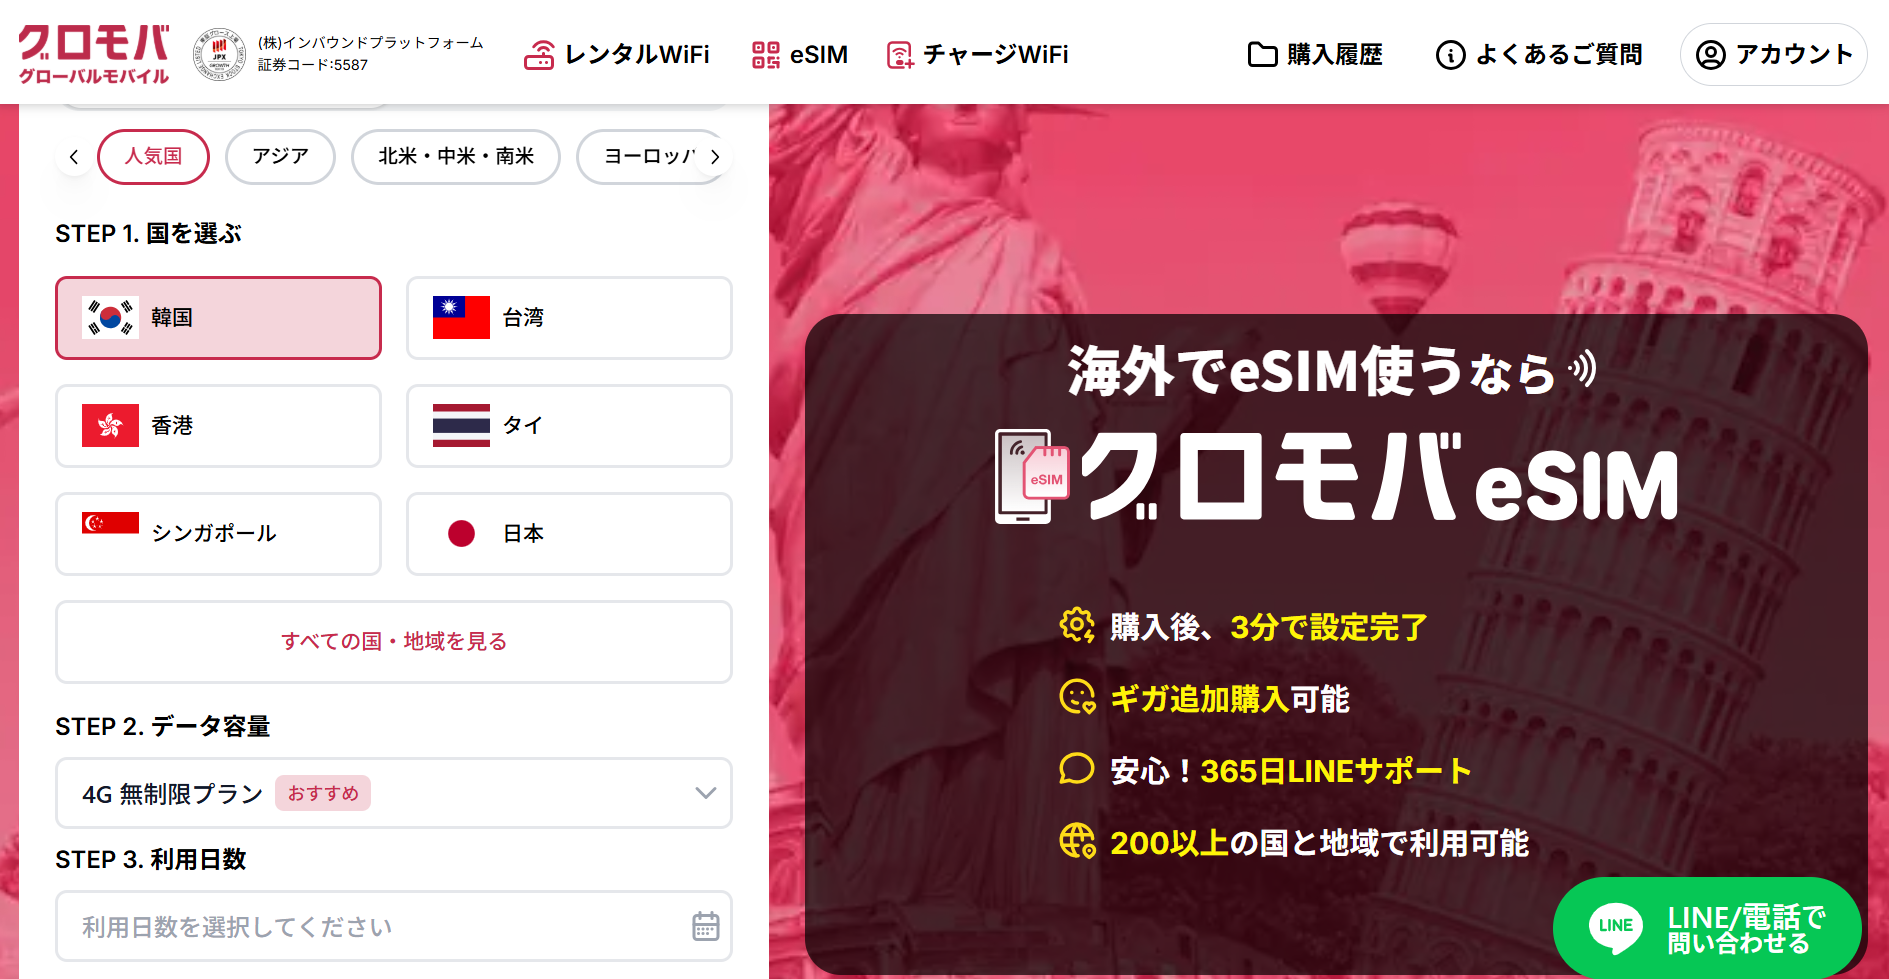This screenshot has width=1889, height=979.
Task: Select 台湾 as the country
Action: [x=569, y=318]
